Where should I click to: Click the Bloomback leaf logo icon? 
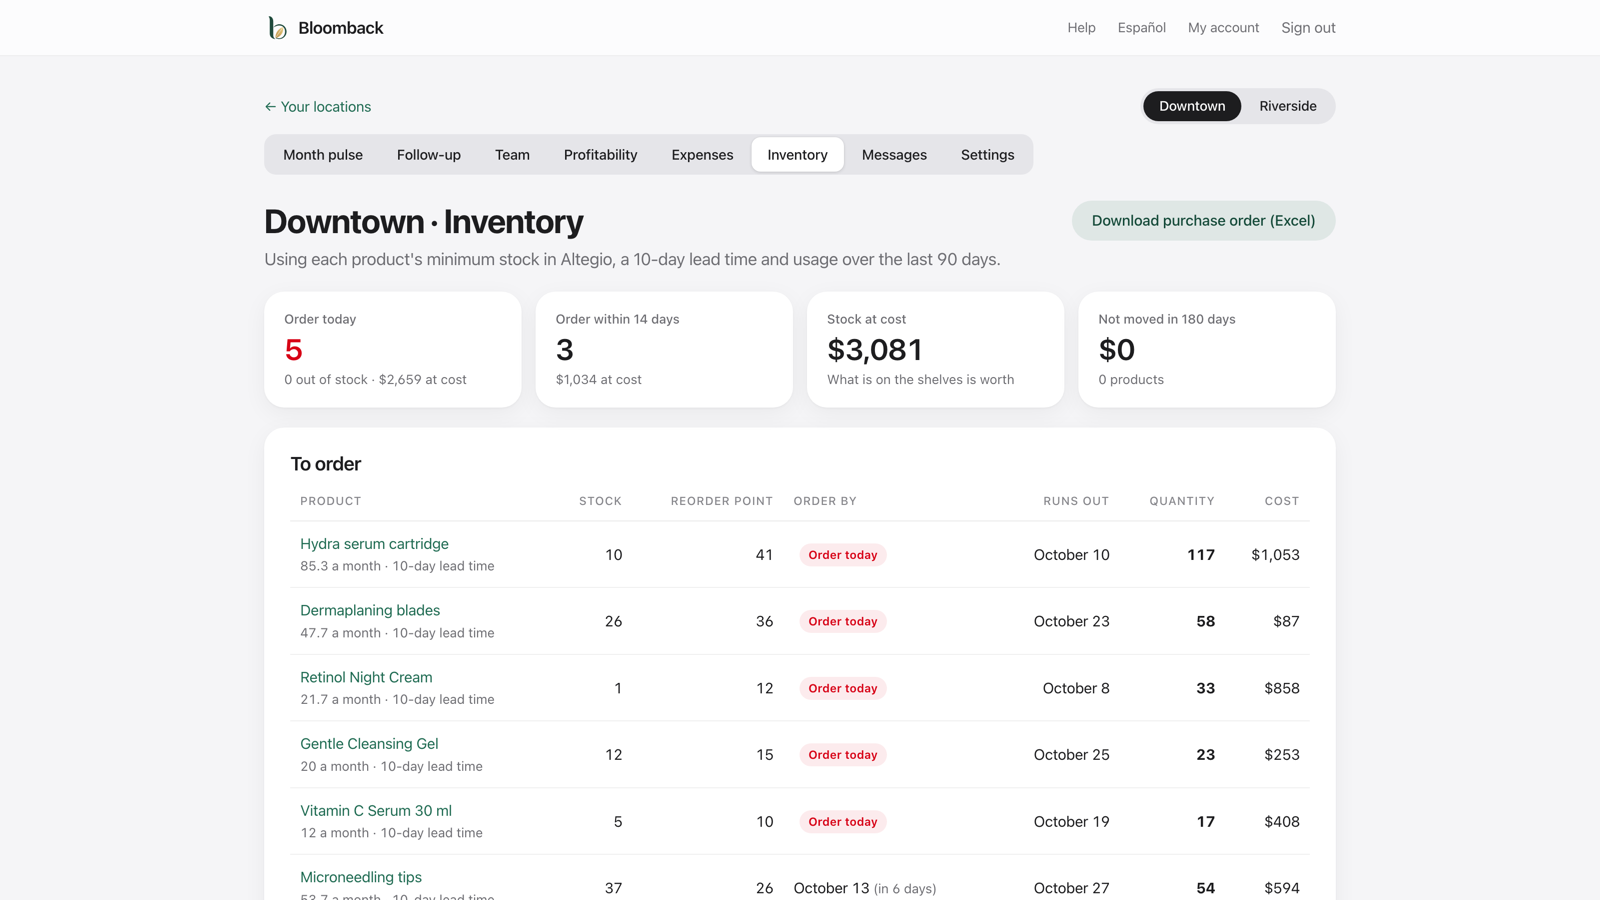pos(277,28)
